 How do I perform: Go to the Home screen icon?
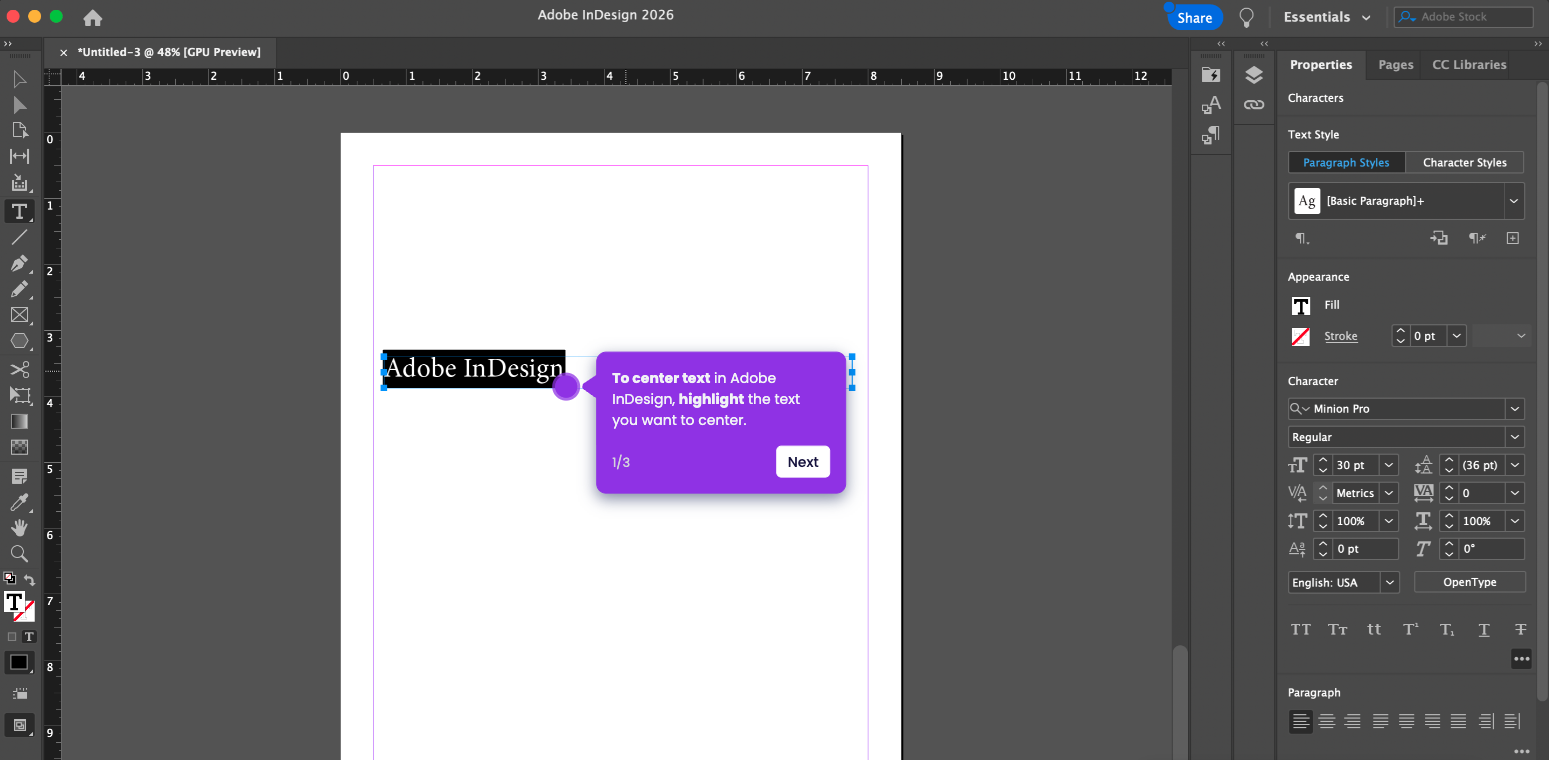(93, 17)
